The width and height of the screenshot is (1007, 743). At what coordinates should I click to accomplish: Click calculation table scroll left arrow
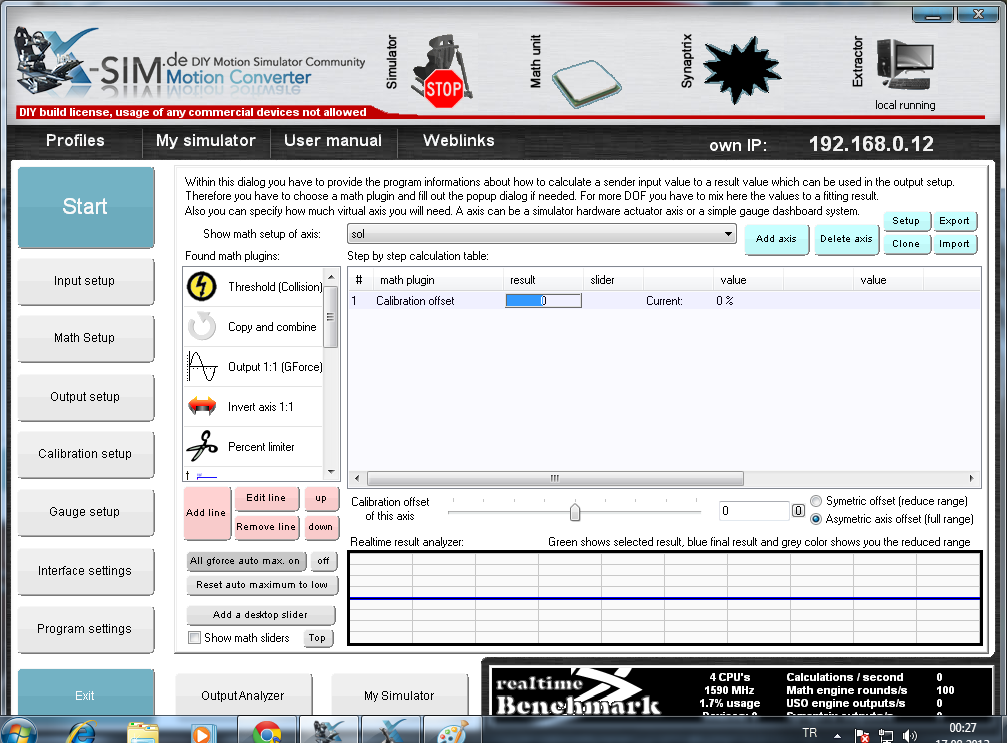[x=357, y=478]
